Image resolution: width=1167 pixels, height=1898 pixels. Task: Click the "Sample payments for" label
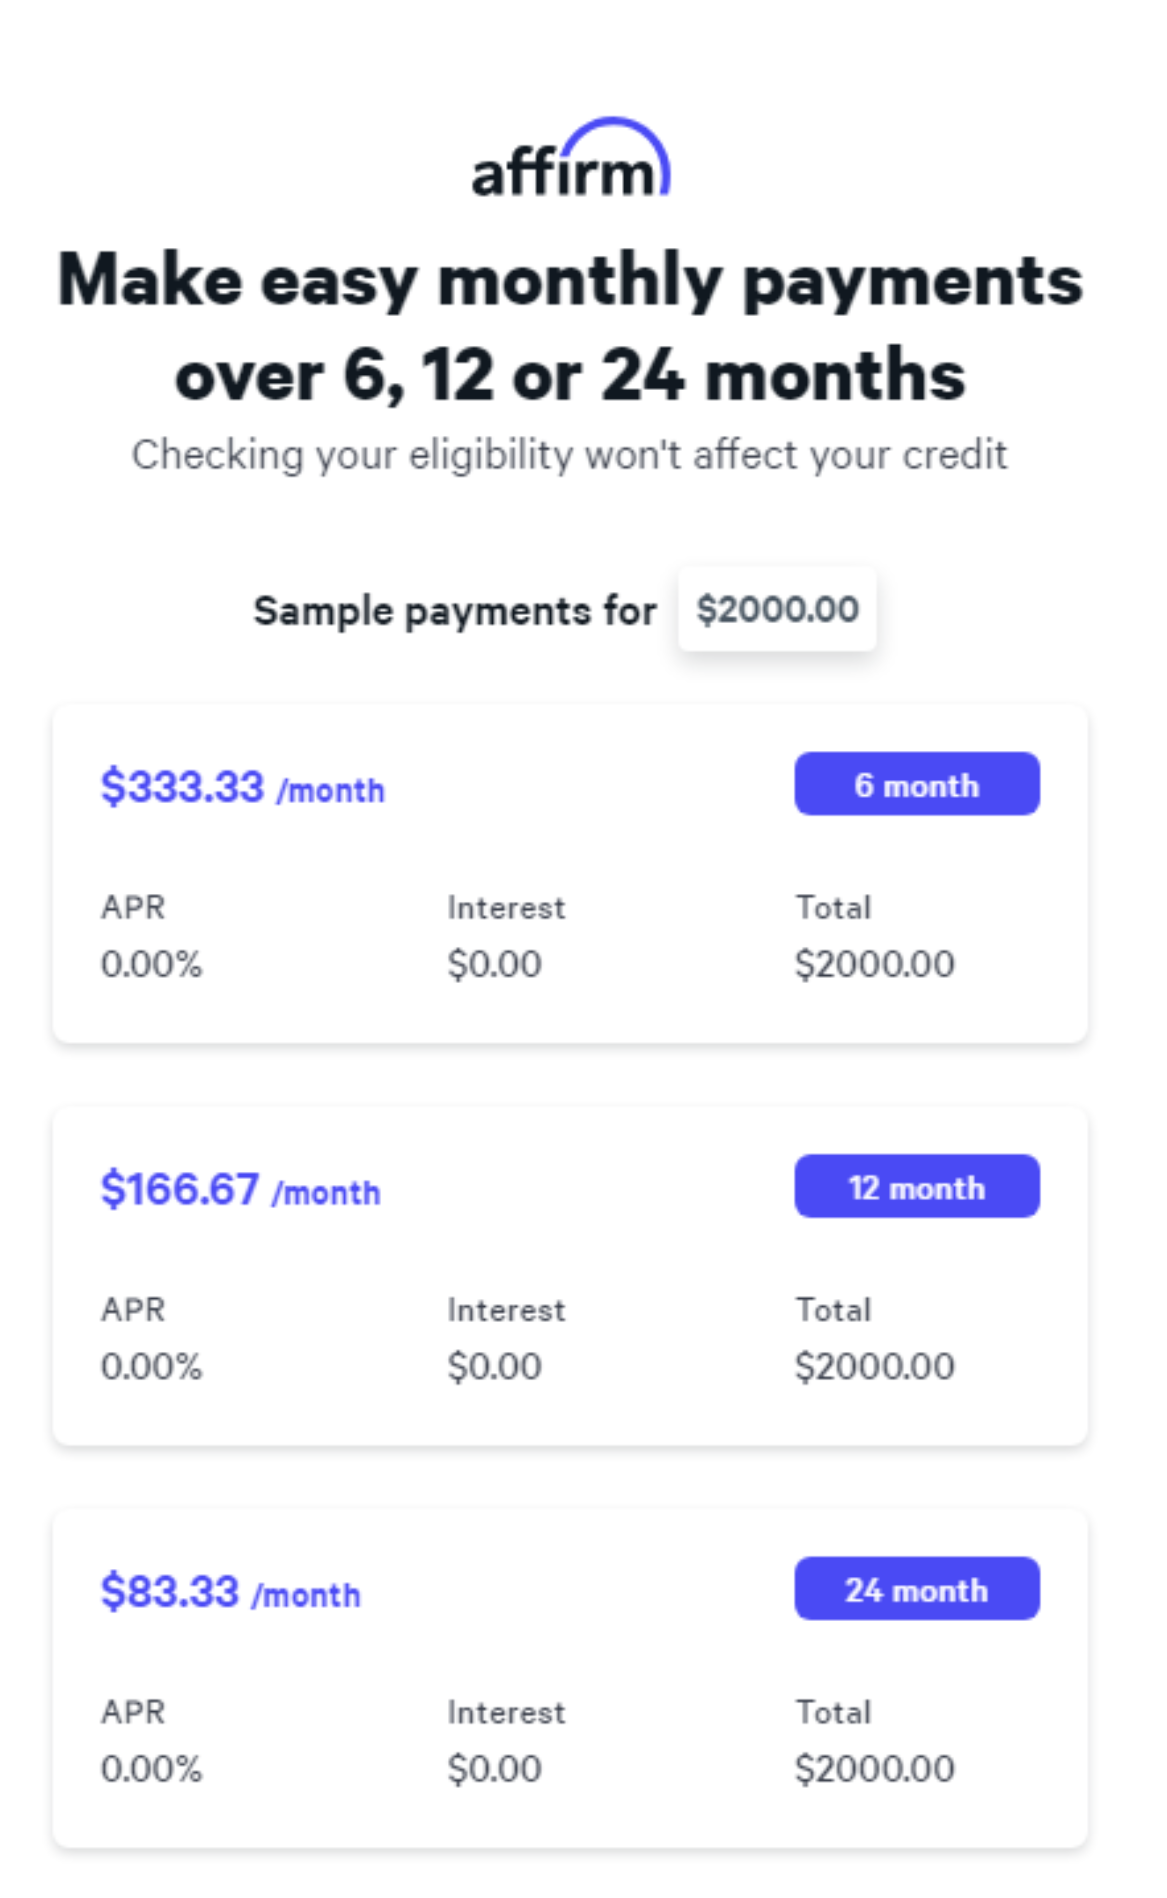click(455, 610)
